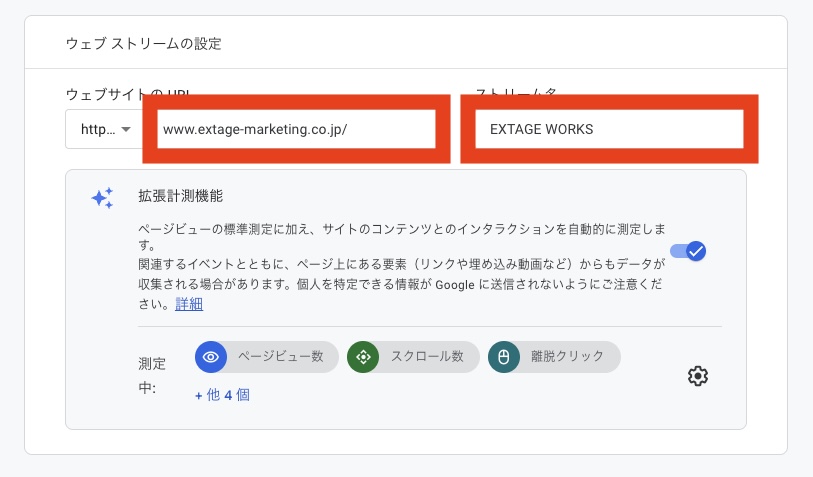Select the ページビュー数 chip
This screenshot has width=813, height=477.
267,357
